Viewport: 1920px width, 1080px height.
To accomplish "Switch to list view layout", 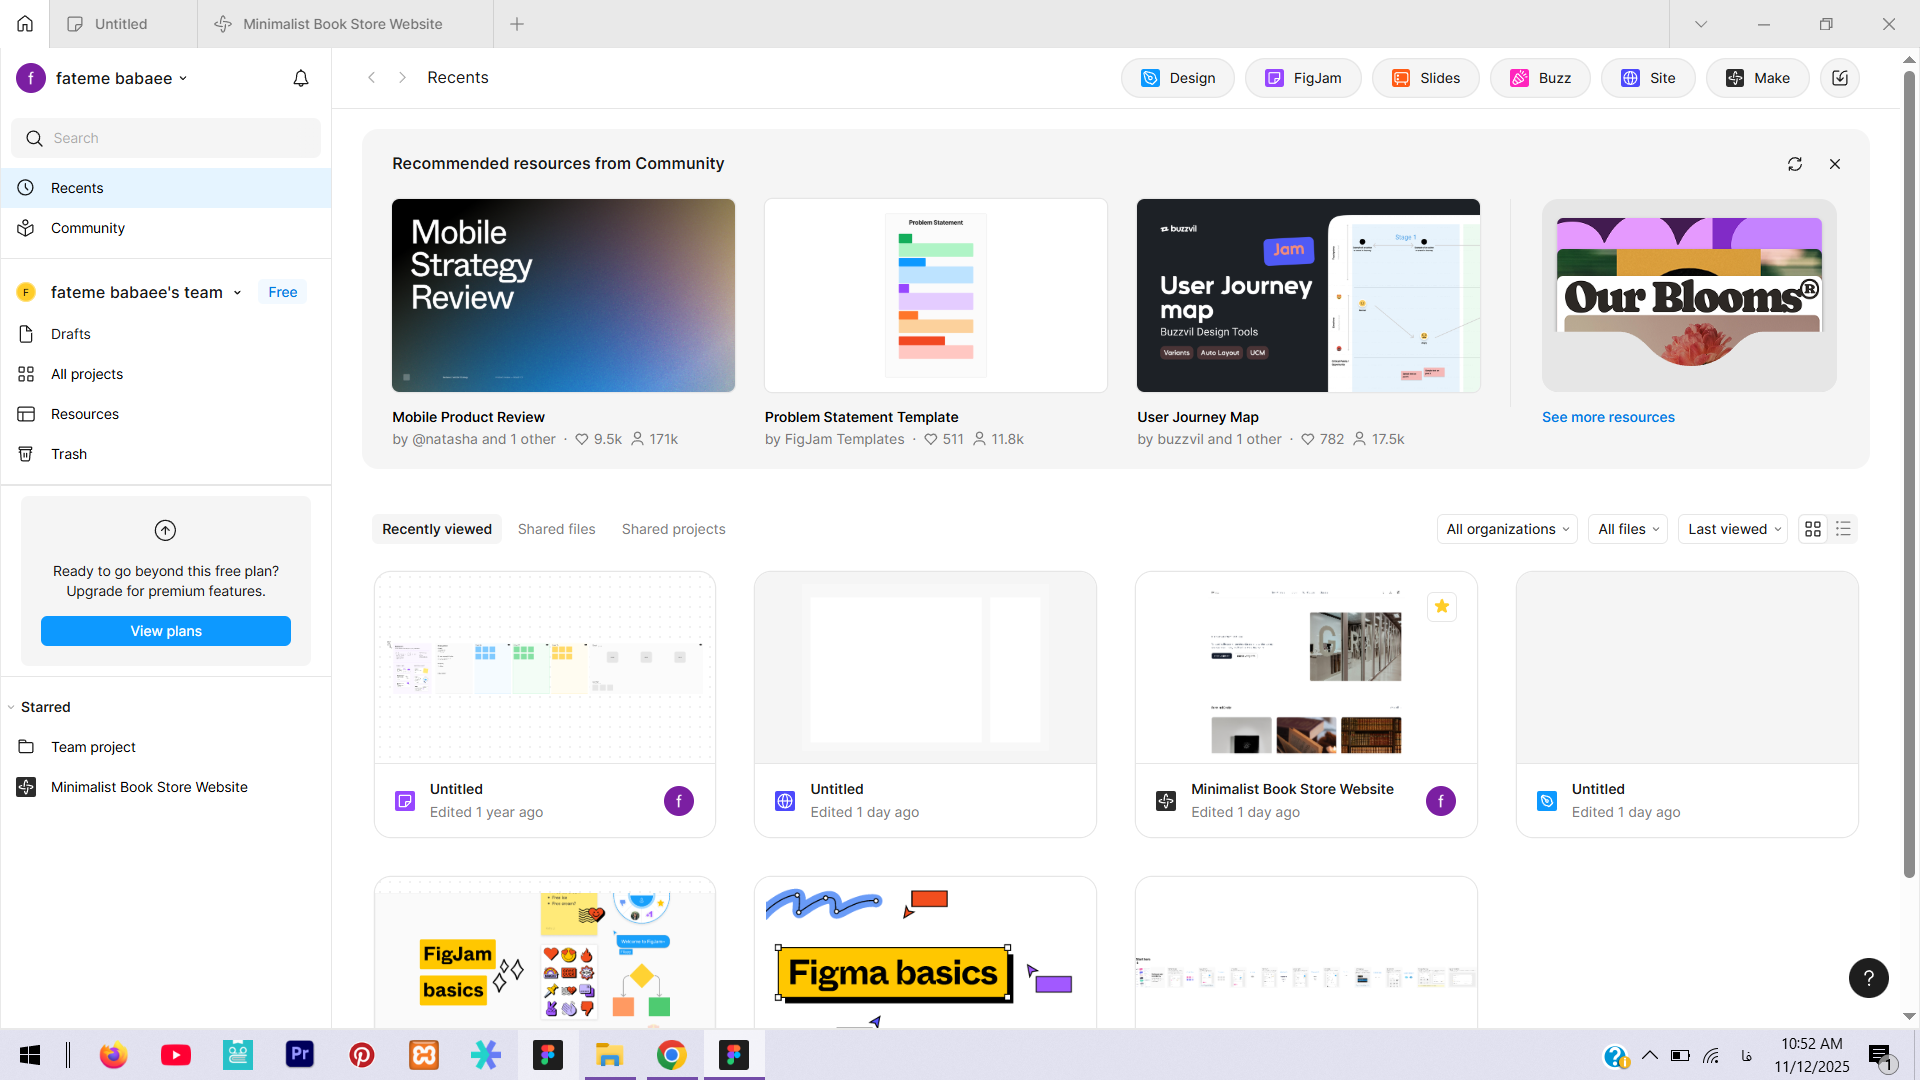I will point(1843,529).
